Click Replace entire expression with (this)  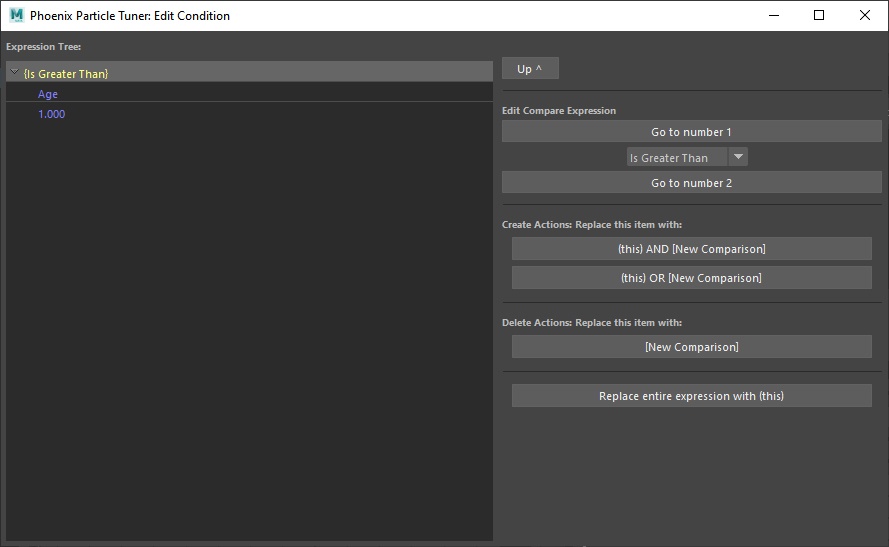[x=691, y=396]
